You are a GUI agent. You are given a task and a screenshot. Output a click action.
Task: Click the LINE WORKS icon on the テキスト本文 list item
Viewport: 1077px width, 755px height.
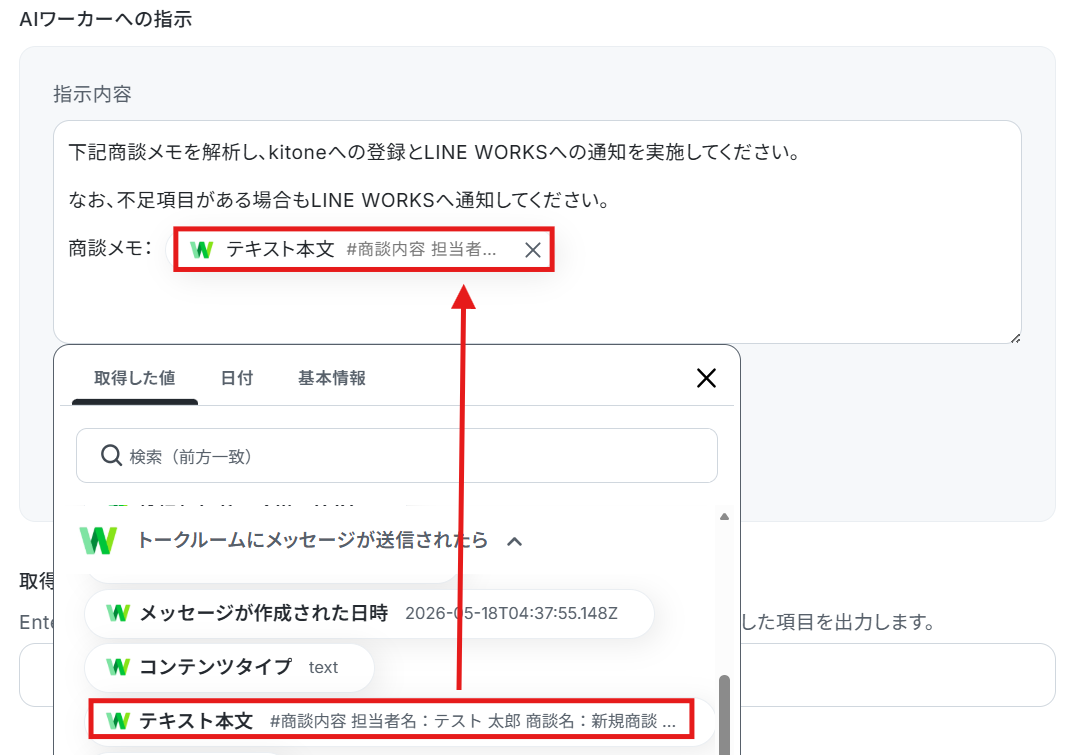tap(118, 721)
